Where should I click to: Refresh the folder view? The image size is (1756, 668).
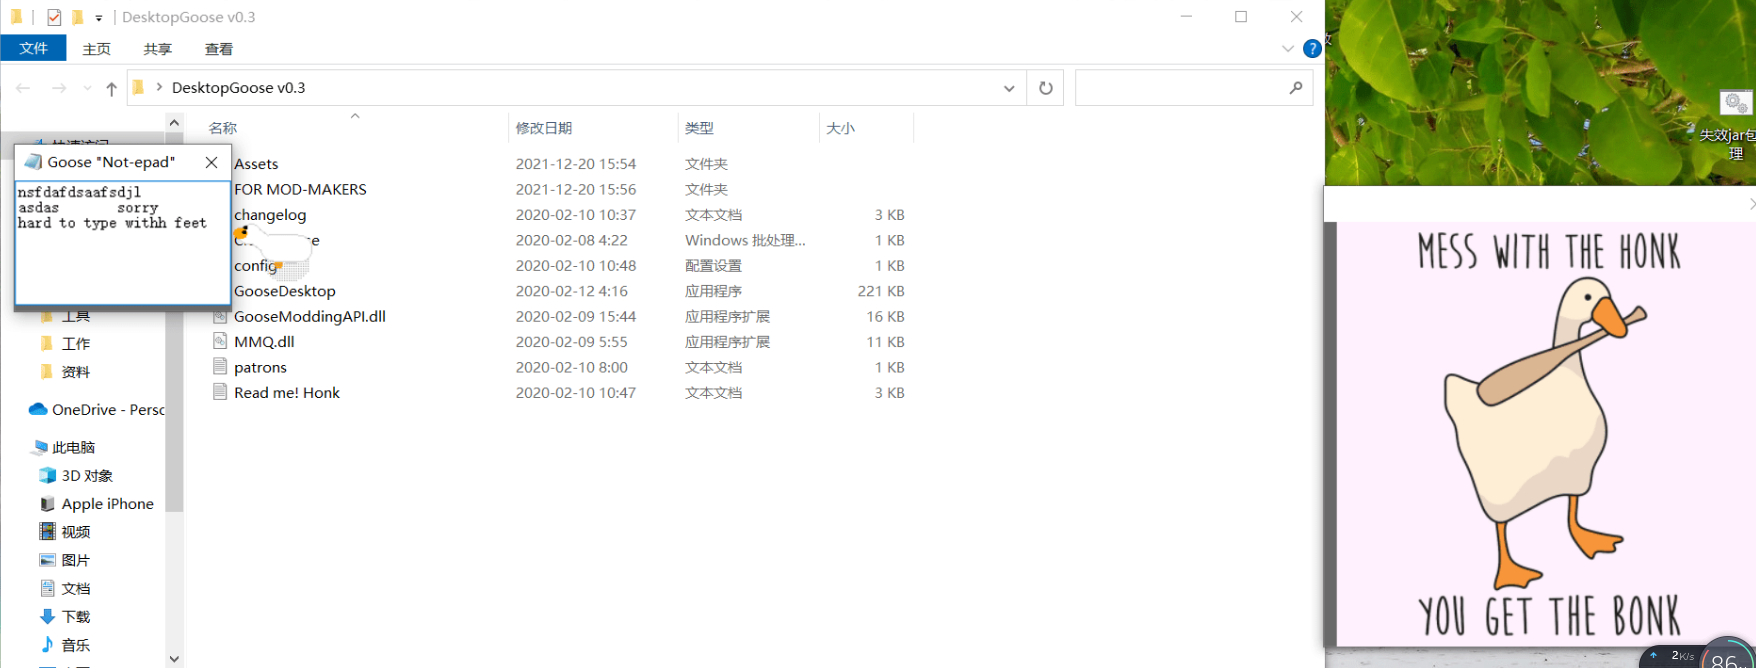[1046, 88]
